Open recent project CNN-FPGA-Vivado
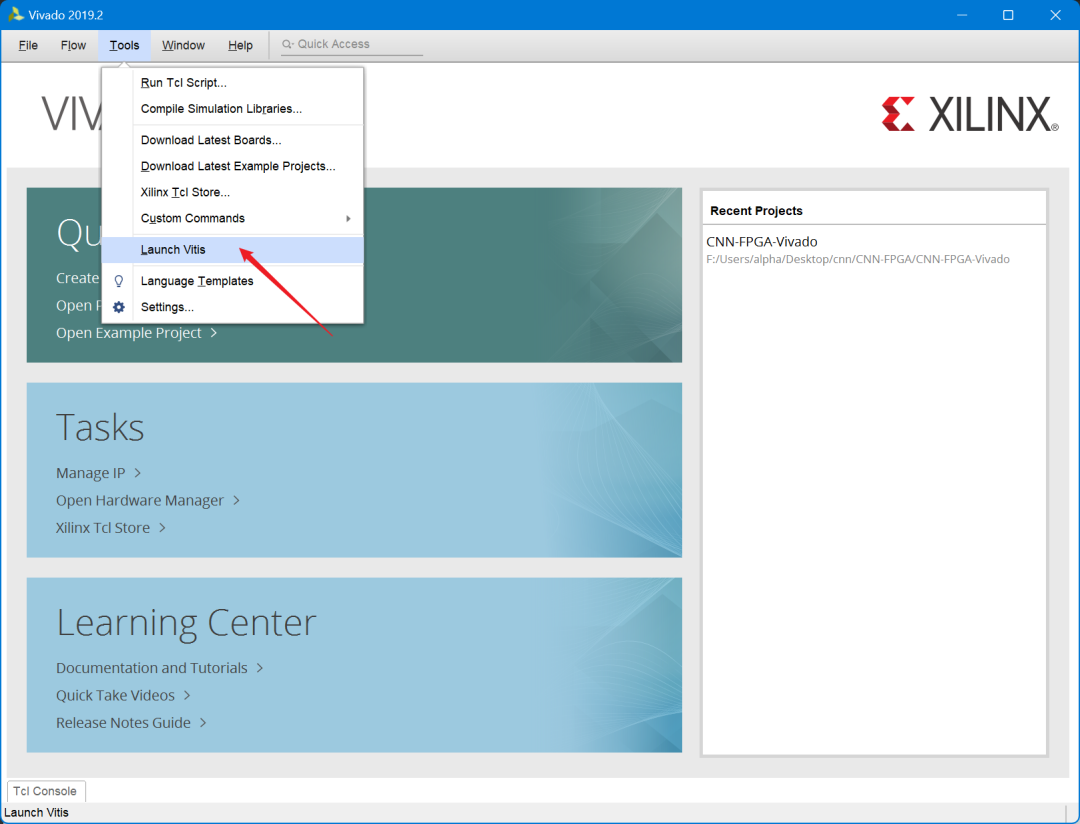 tap(762, 242)
